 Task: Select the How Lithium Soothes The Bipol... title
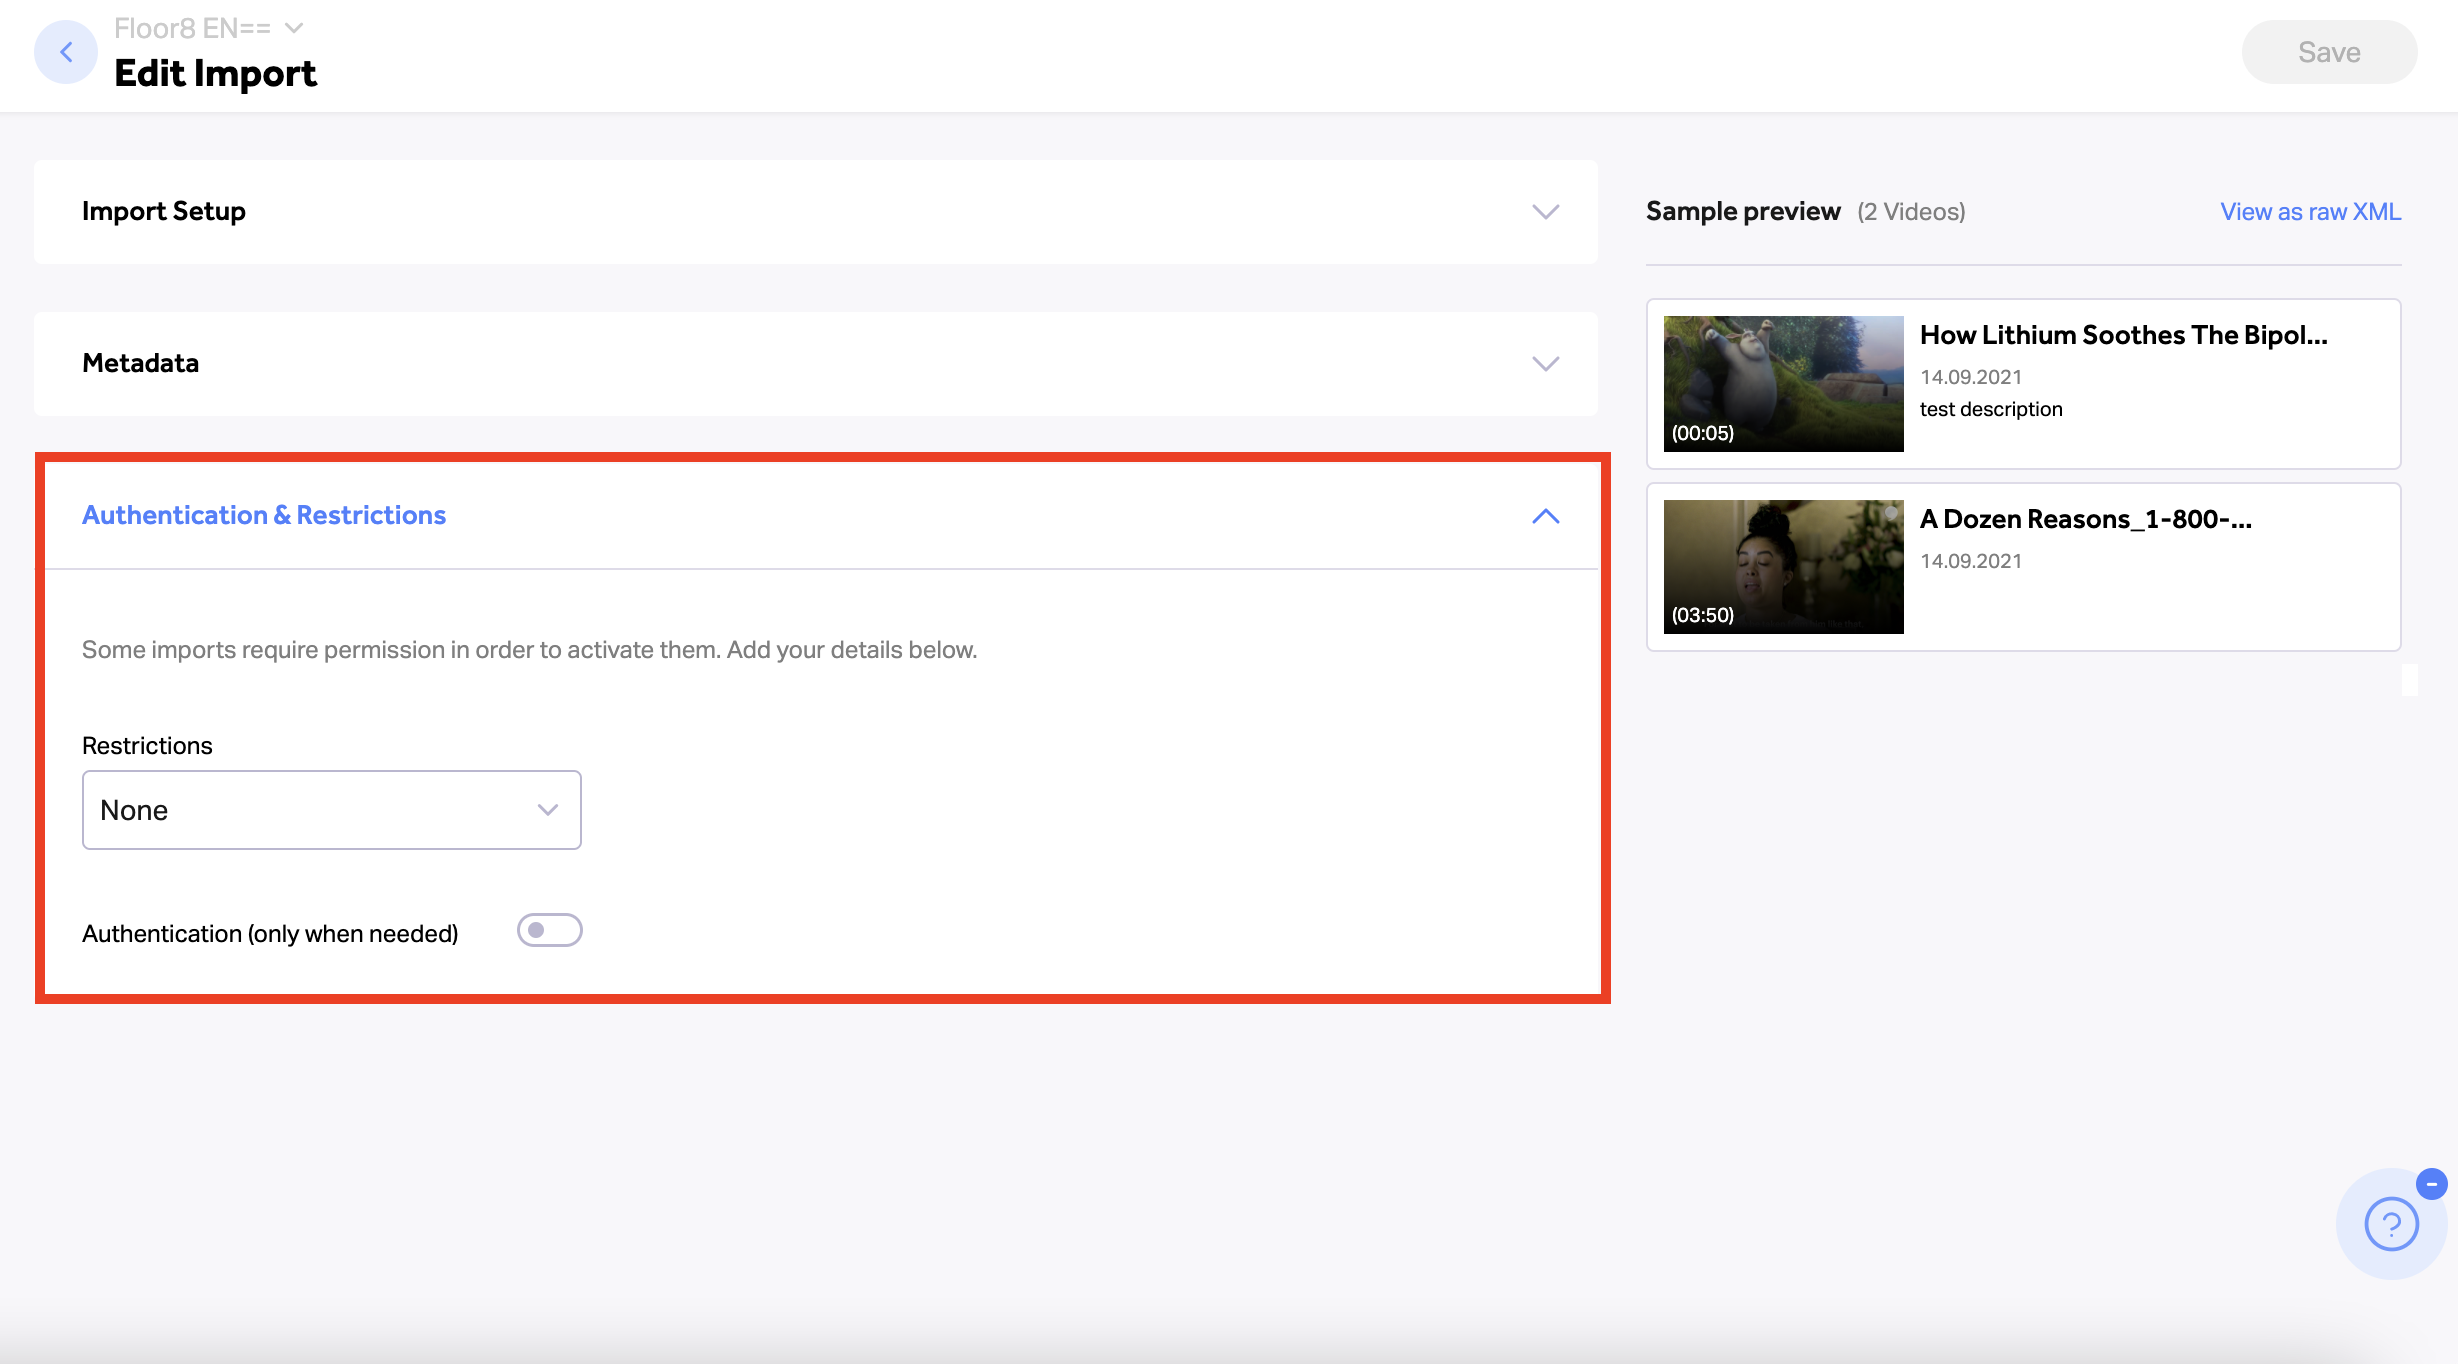tap(2123, 336)
